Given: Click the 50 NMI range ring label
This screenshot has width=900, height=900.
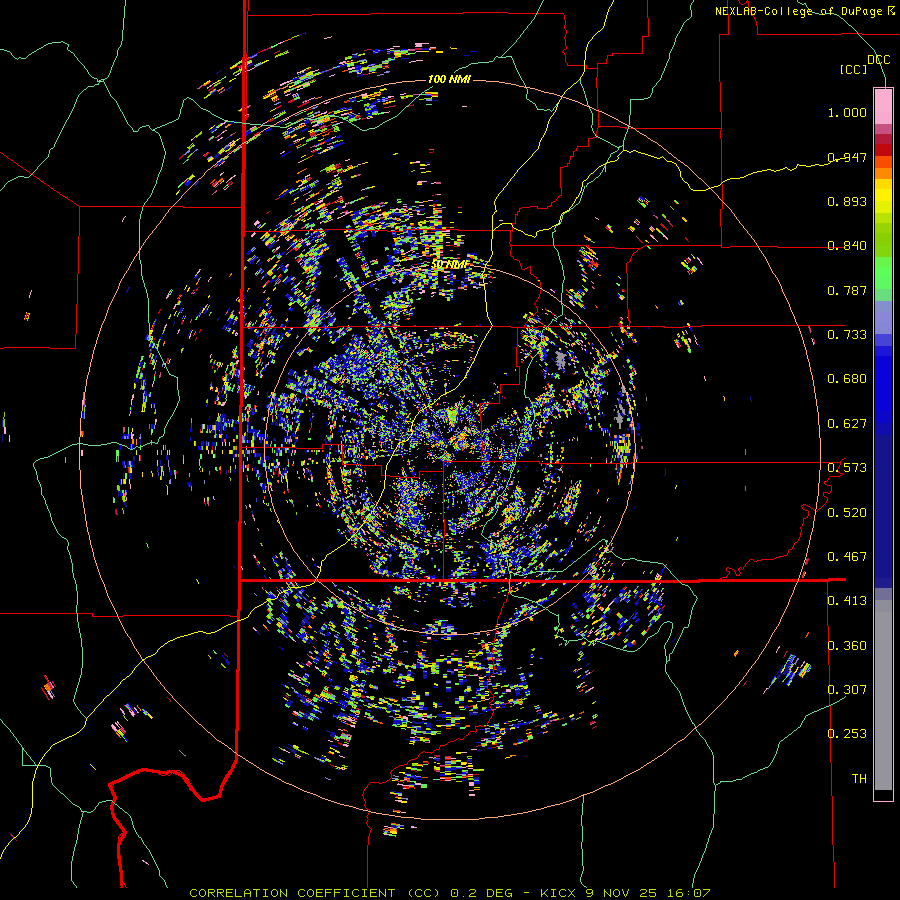Looking at the screenshot, I should 451,265.
